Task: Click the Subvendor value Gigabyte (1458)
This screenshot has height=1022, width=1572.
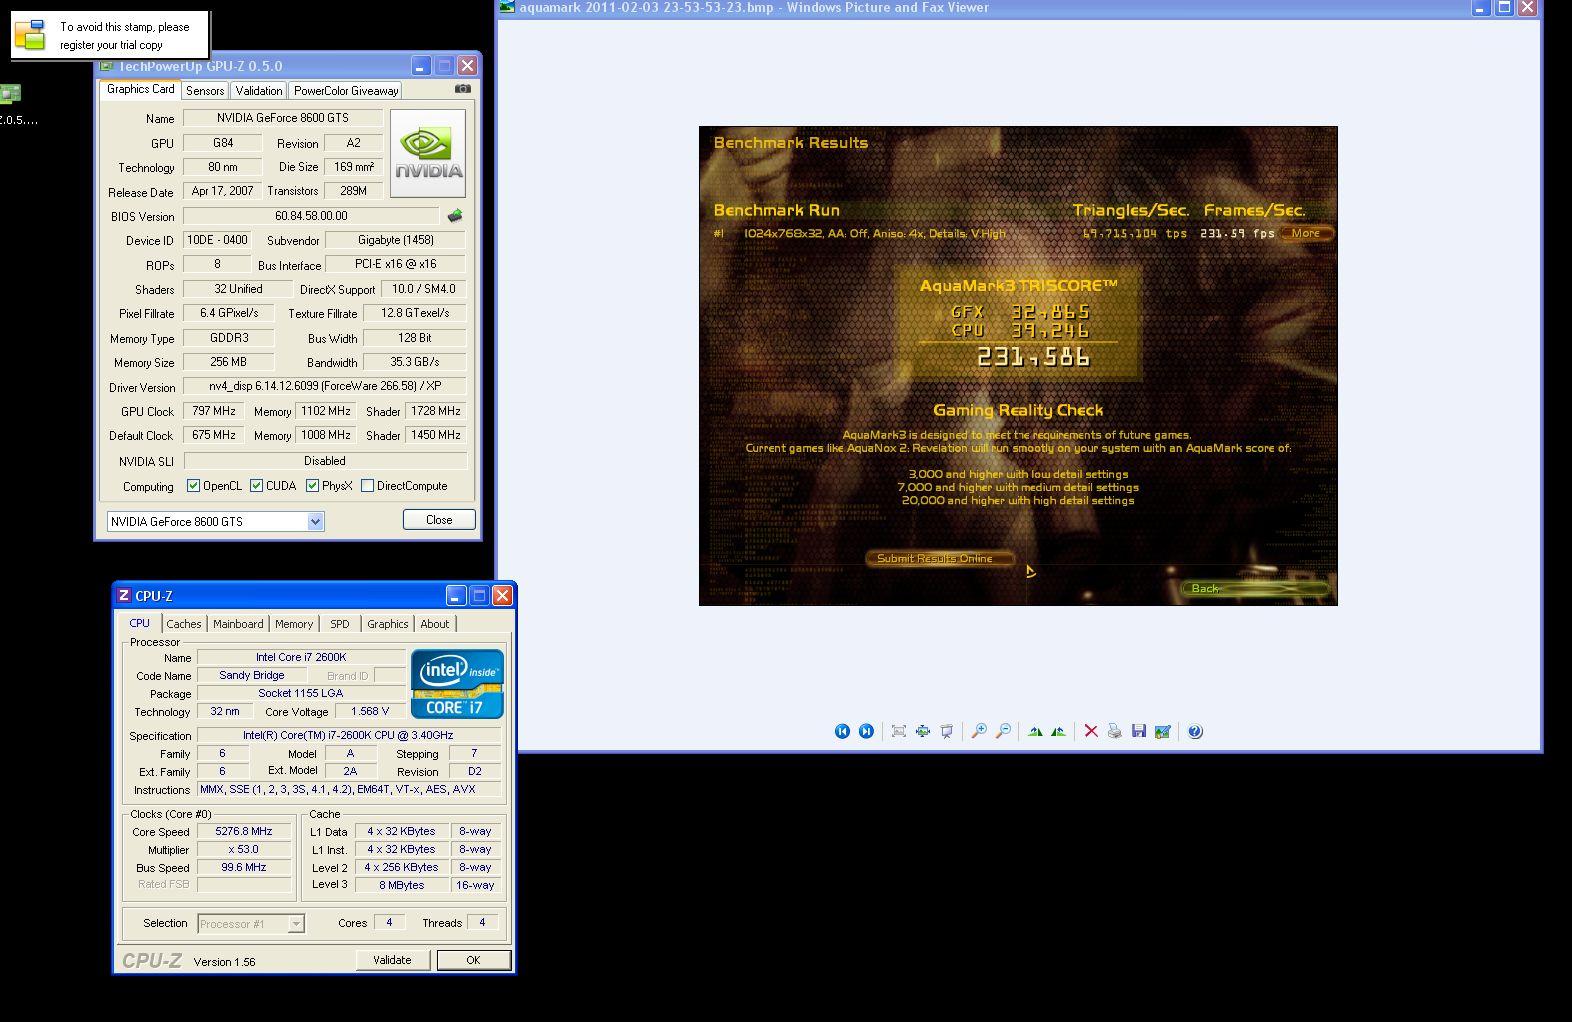Action: [x=396, y=240]
